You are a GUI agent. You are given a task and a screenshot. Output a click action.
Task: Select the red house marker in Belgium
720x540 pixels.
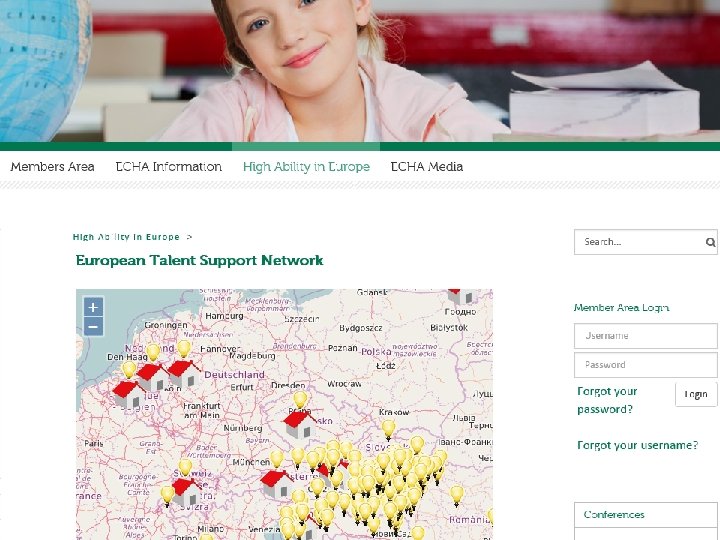point(128,394)
